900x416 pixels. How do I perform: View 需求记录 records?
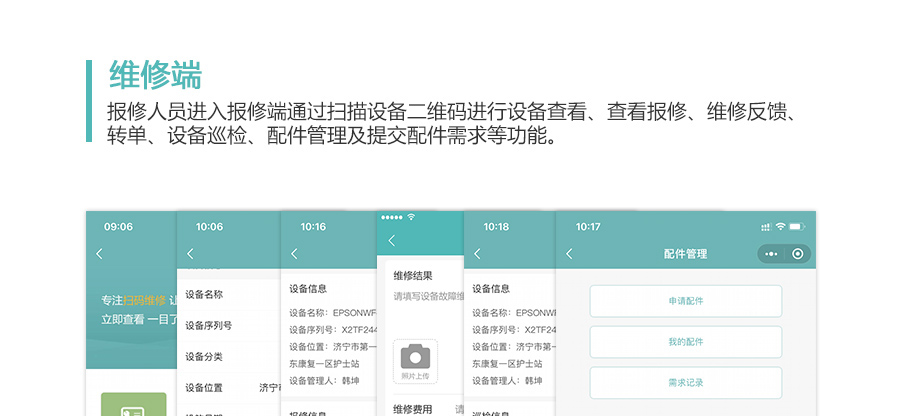pos(685,383)
